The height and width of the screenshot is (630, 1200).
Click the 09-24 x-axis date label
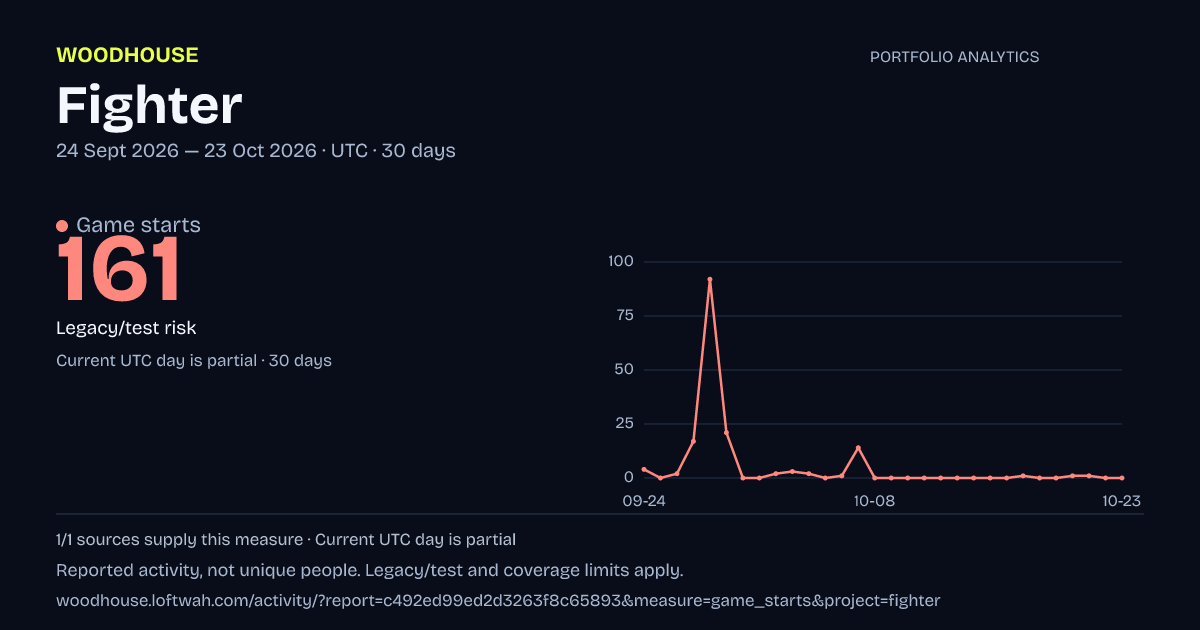644,501
